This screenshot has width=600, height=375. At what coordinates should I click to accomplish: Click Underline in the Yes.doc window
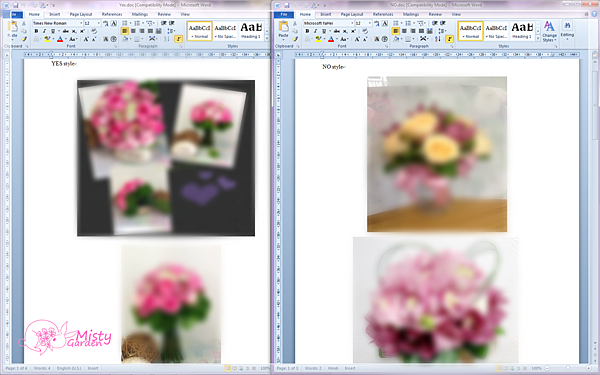[x=53, y=31]
